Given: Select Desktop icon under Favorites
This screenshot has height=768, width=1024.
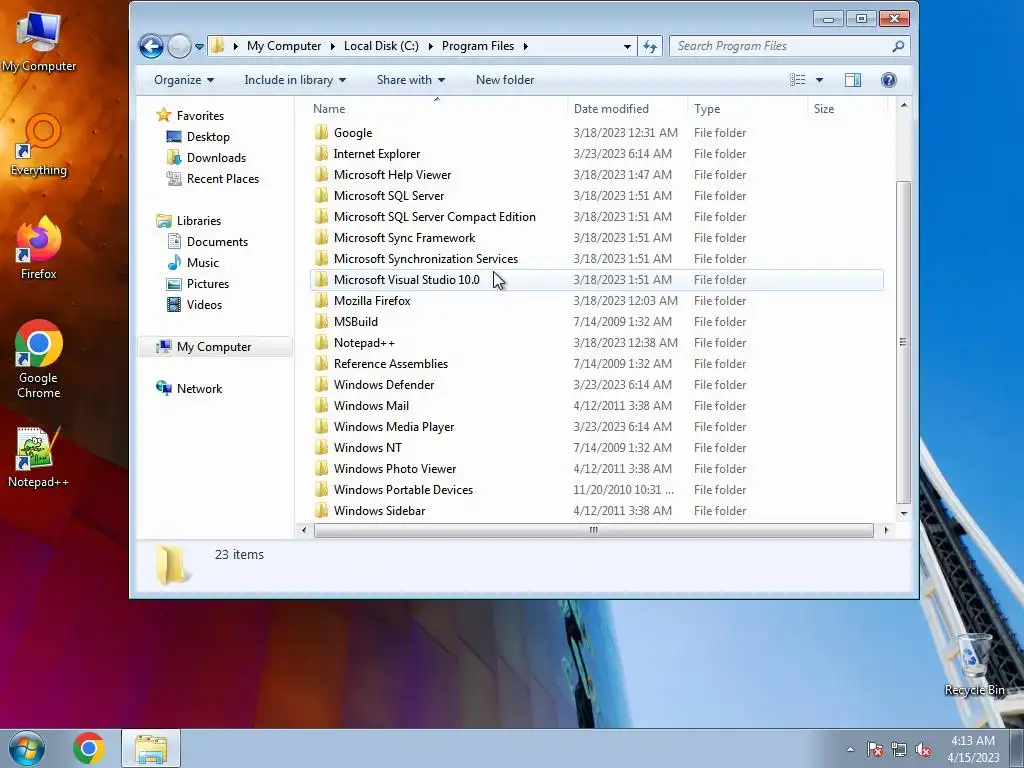Looking at the screenshot, I should pos(174,136).
